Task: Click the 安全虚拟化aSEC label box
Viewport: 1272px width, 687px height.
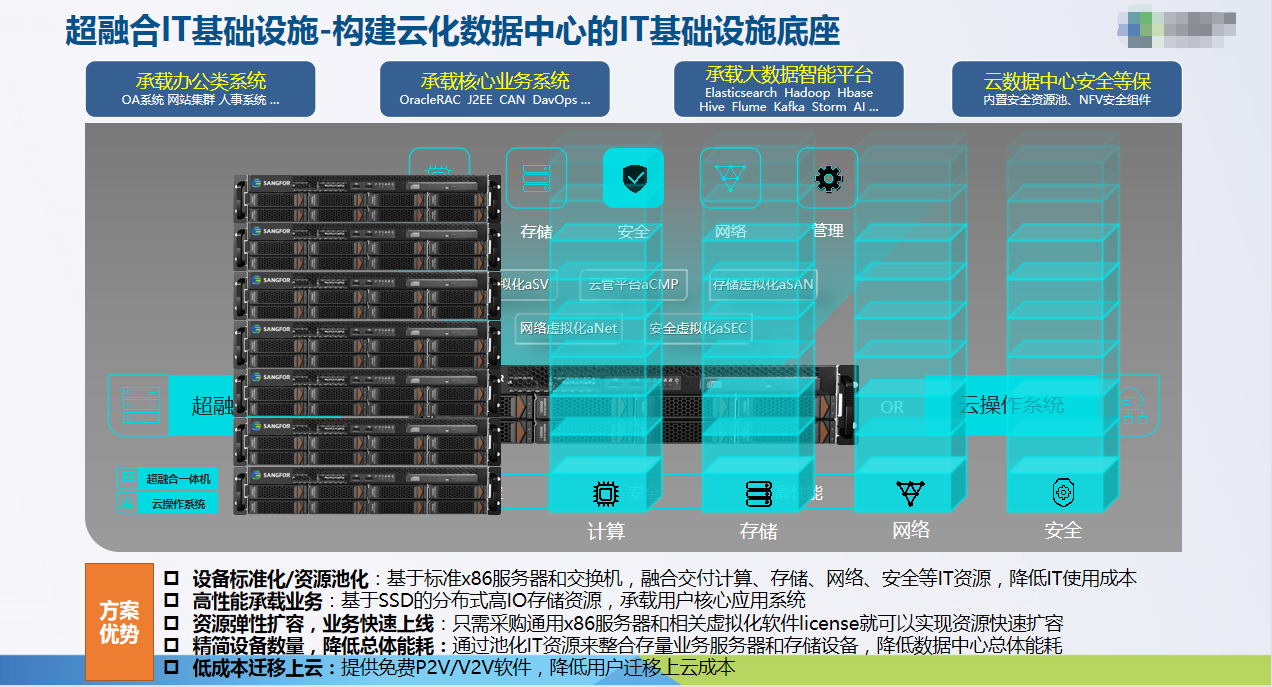Action: [x=698, y=328]
